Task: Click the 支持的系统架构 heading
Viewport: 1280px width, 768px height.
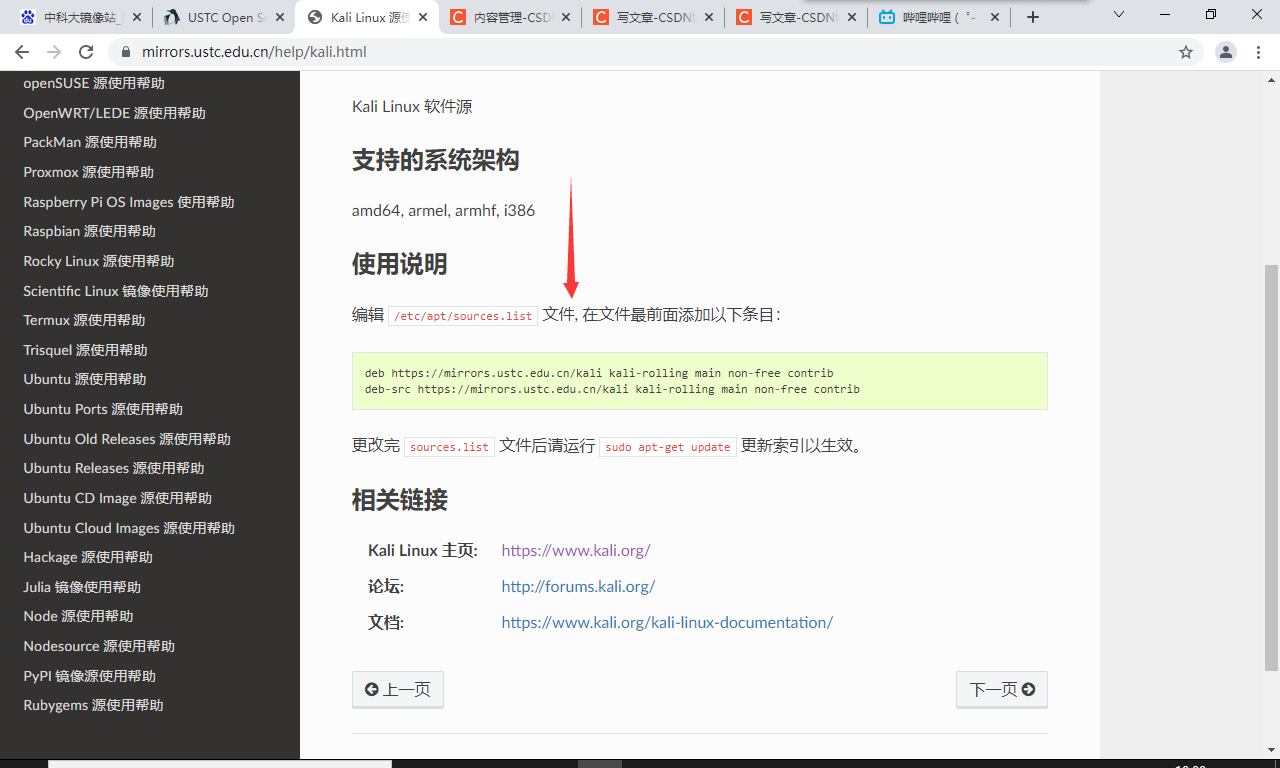Action: click(x=436, y=160)
